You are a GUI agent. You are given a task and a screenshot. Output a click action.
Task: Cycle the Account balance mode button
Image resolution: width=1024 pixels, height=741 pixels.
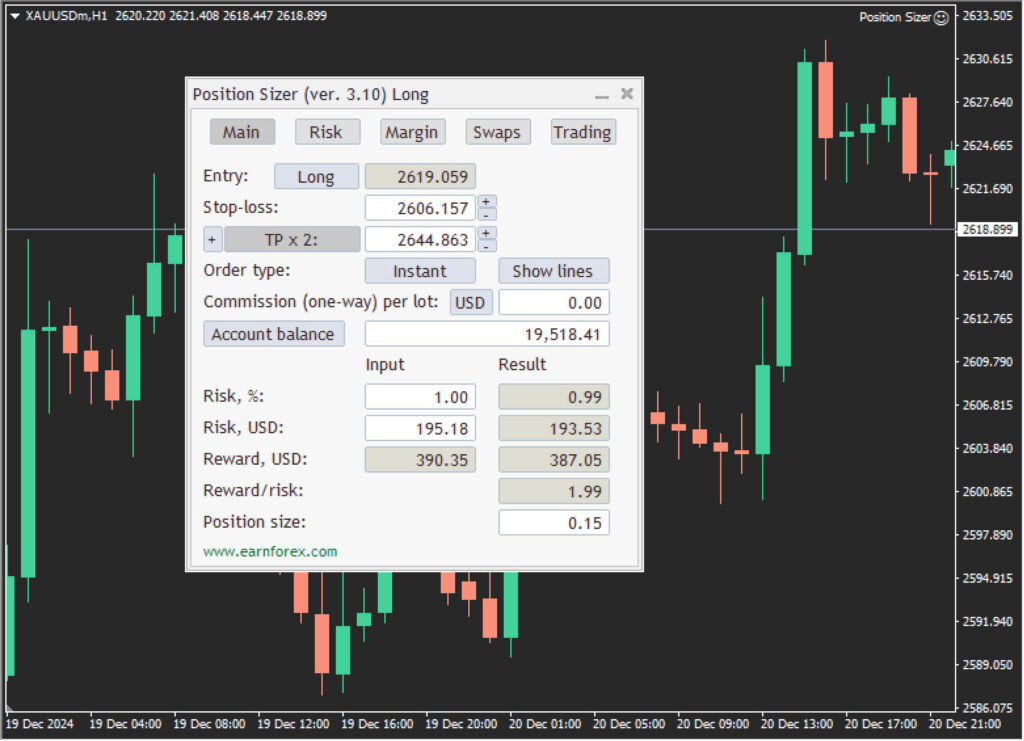(273, 334)
